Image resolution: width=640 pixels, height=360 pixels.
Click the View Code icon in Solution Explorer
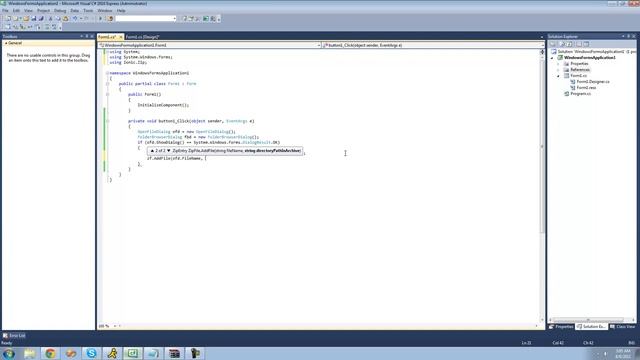tap(579, 44)
